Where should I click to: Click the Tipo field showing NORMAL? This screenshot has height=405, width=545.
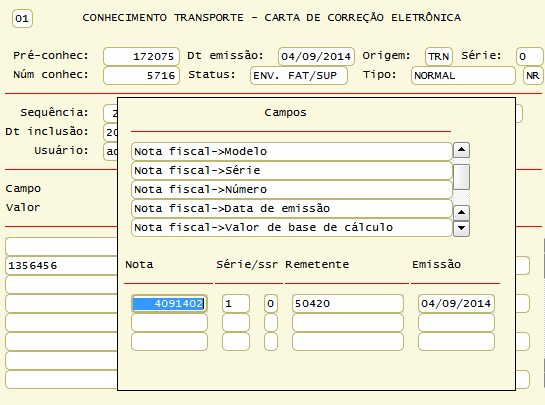click(x=463, y=75)
